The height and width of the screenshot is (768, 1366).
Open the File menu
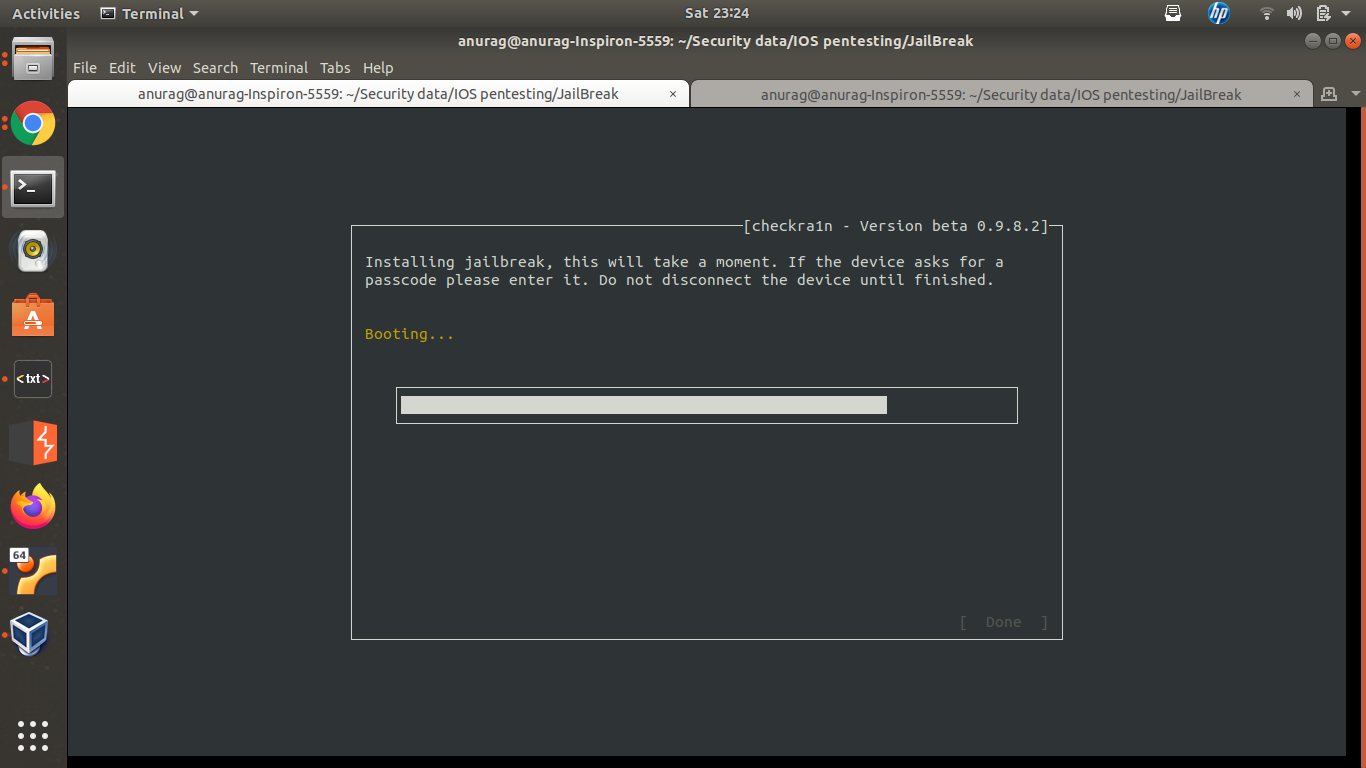pos(85,68)
